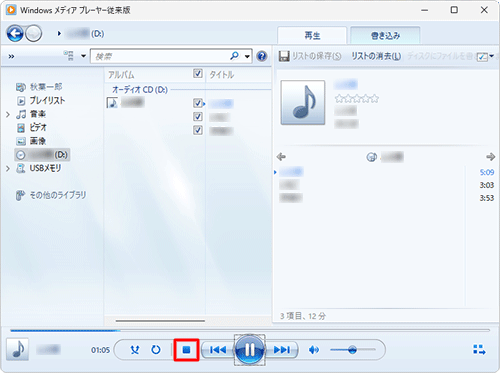Mute the speaker volume icon

click(314, 350)
